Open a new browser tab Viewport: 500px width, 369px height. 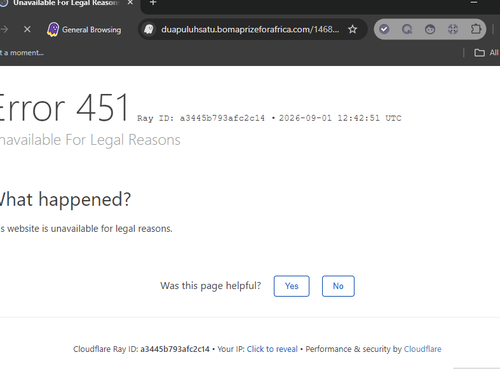pyautogui.click(x=153, y=3)
